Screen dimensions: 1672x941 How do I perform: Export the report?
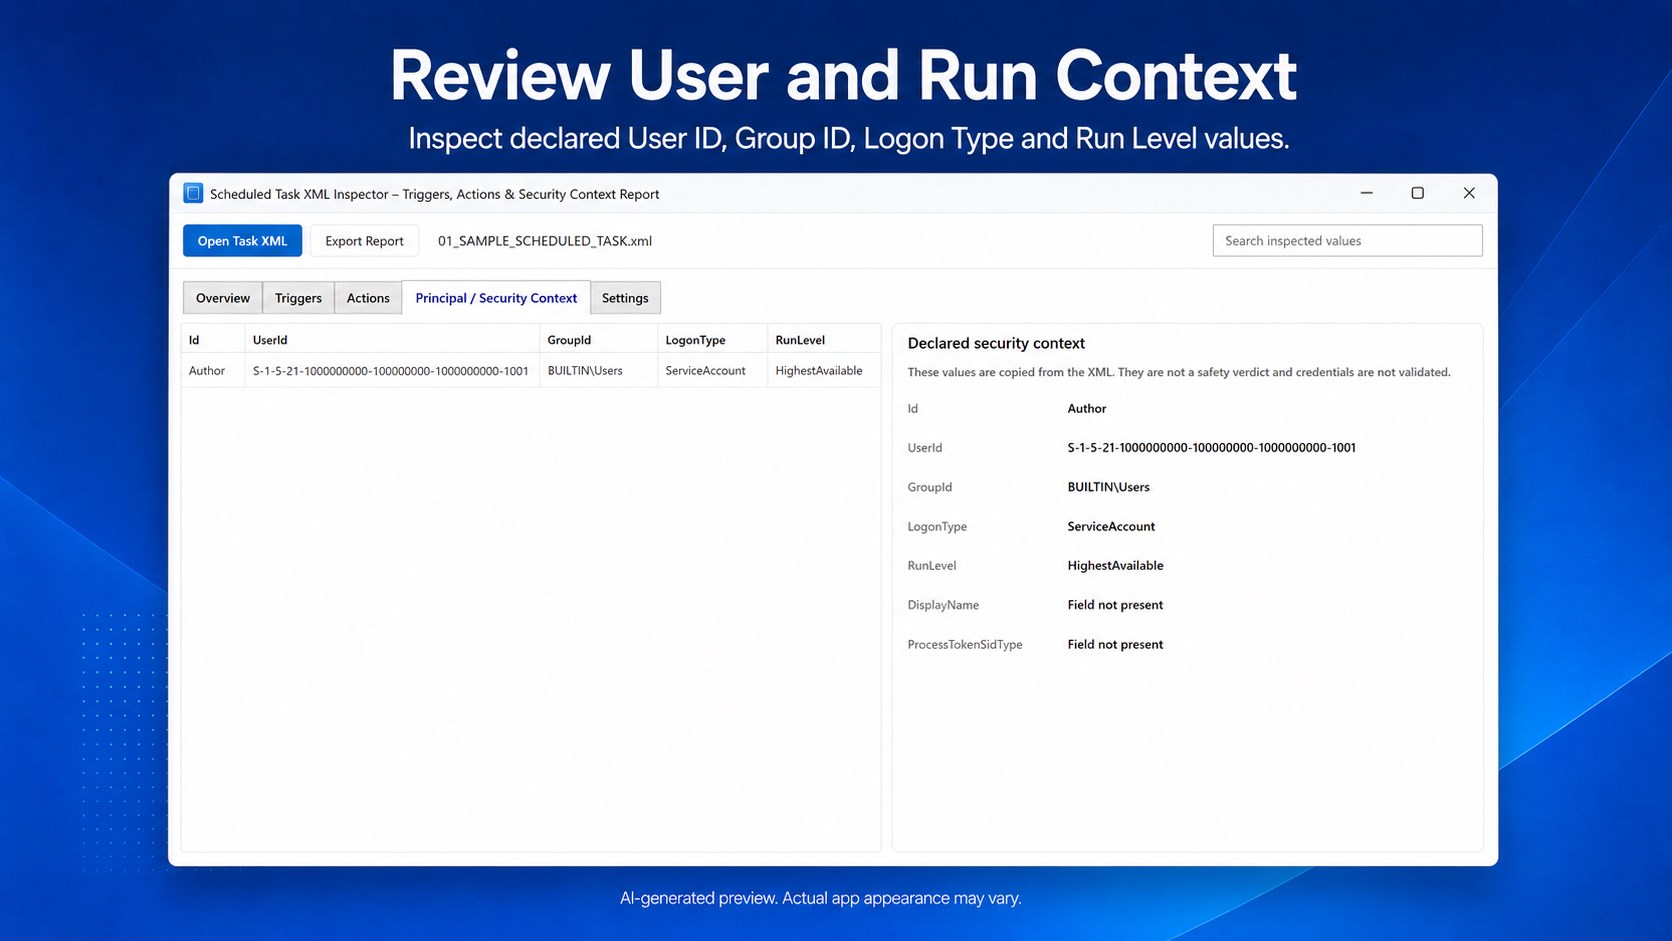tap(364, 241)
